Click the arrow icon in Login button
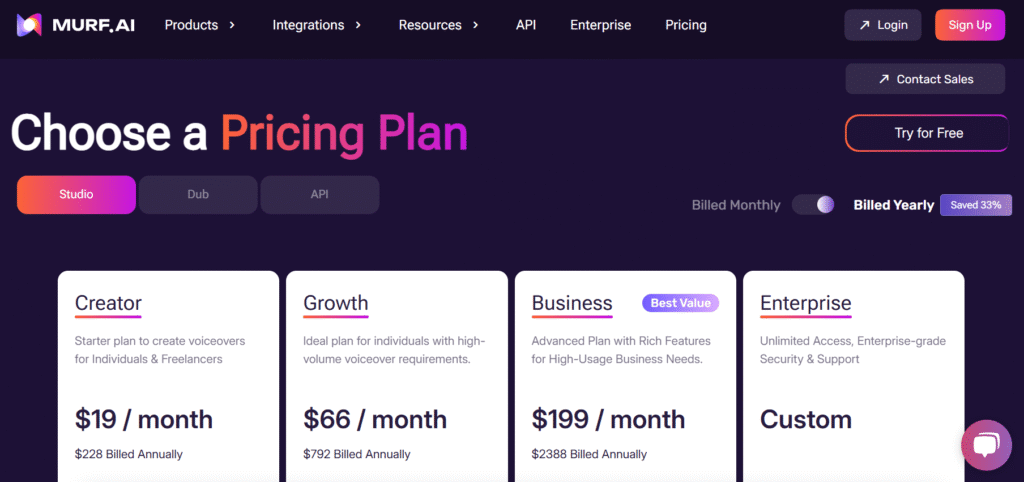Viewport: 1024px width, 482px height. (x=865, y=25)
